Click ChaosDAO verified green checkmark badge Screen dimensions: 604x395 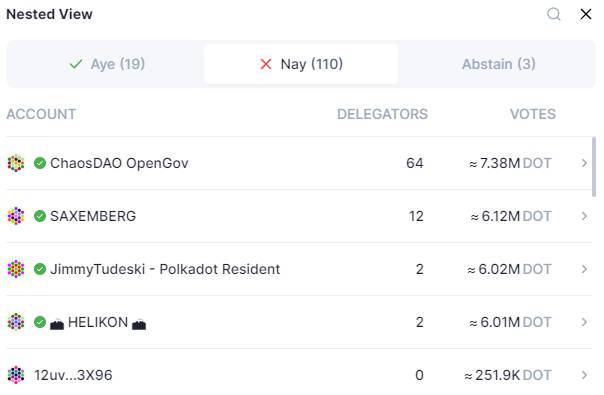coord(40,163)
